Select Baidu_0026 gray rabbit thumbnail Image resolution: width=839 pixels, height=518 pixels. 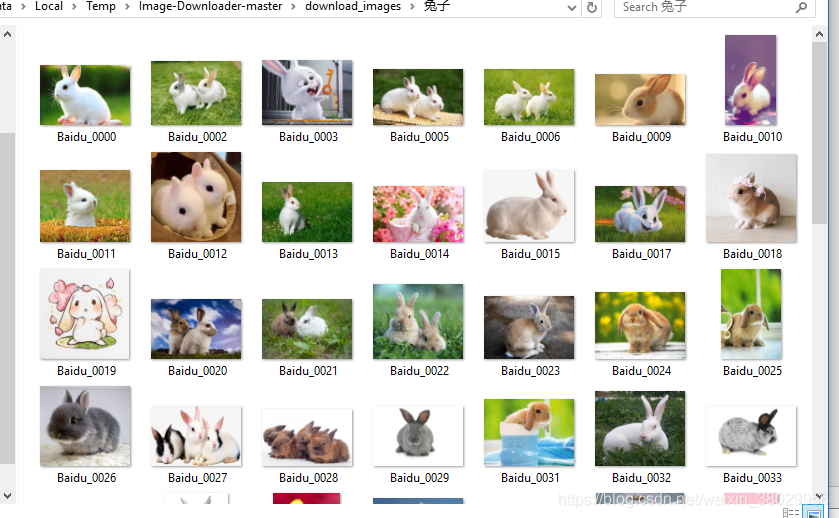pyautogui.click(x=85, y=426)
